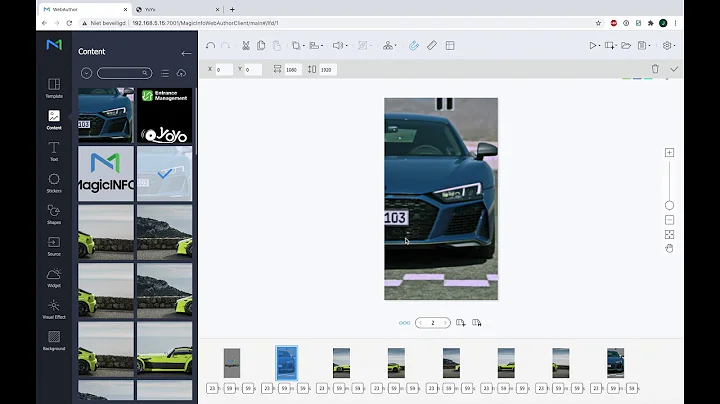Viewport: 720px width, 404px height.
Task: Select the first grey page thumbnail
Action: pyautogui.click(x=232, y=363)
